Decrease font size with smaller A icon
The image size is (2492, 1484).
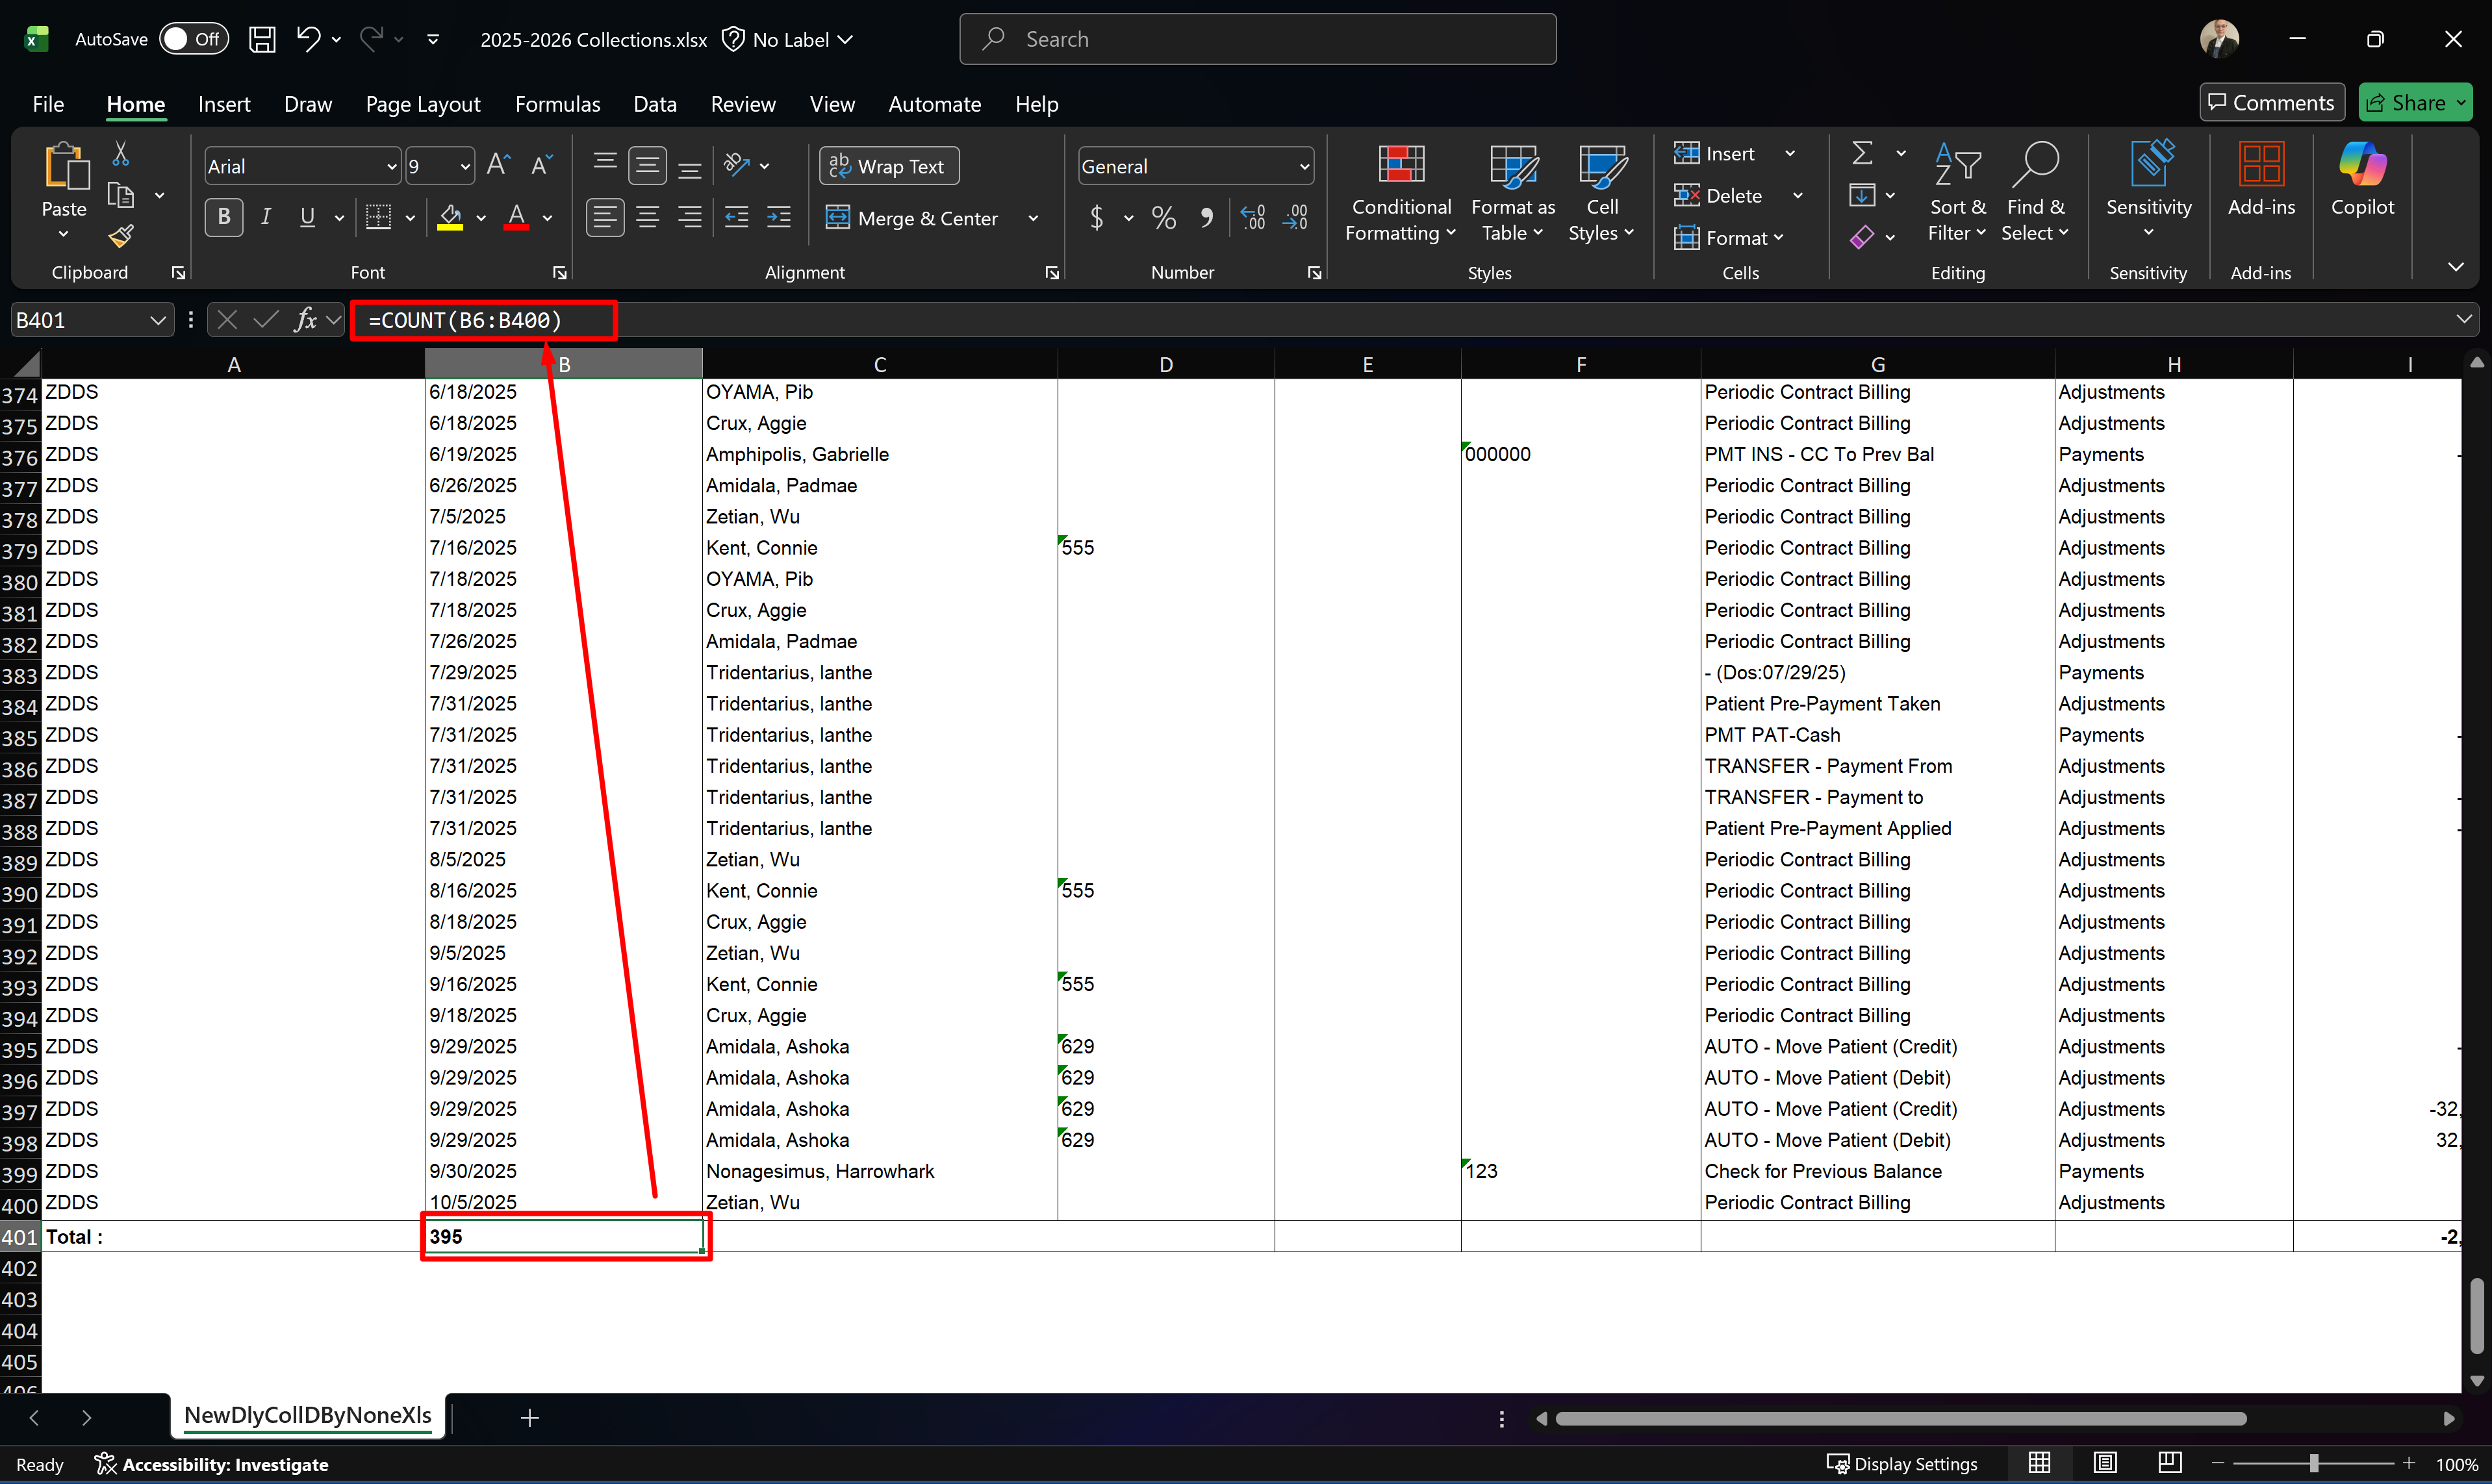click(541, 165)
